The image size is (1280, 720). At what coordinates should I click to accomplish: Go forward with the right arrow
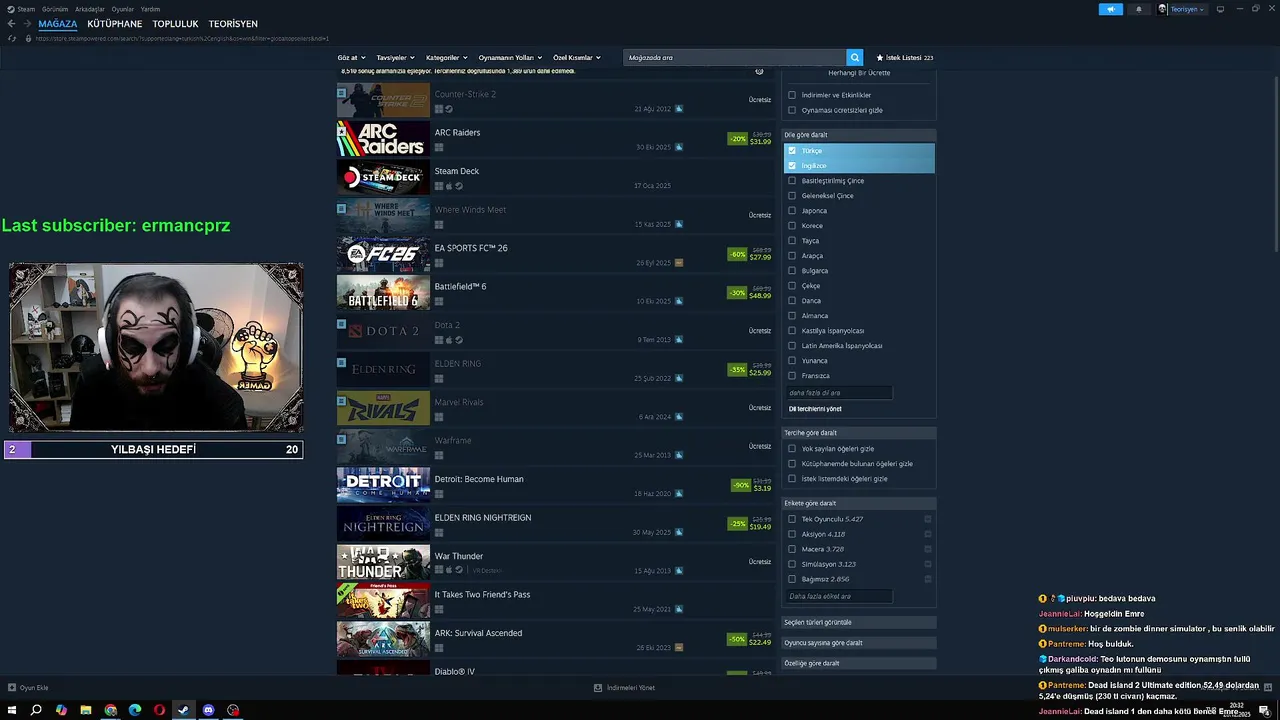click(27, 23)
